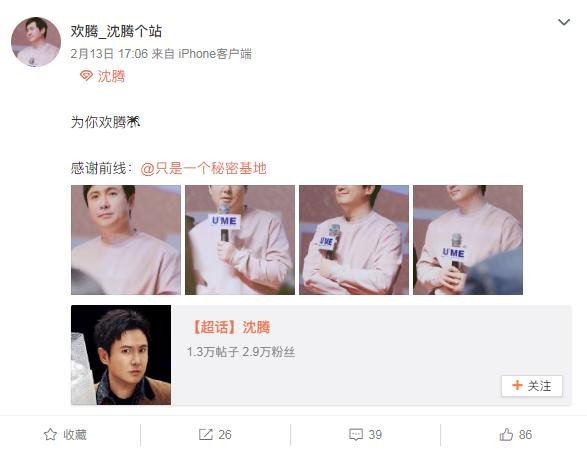Click the iPhone客户端 source link

click(215, 54)
